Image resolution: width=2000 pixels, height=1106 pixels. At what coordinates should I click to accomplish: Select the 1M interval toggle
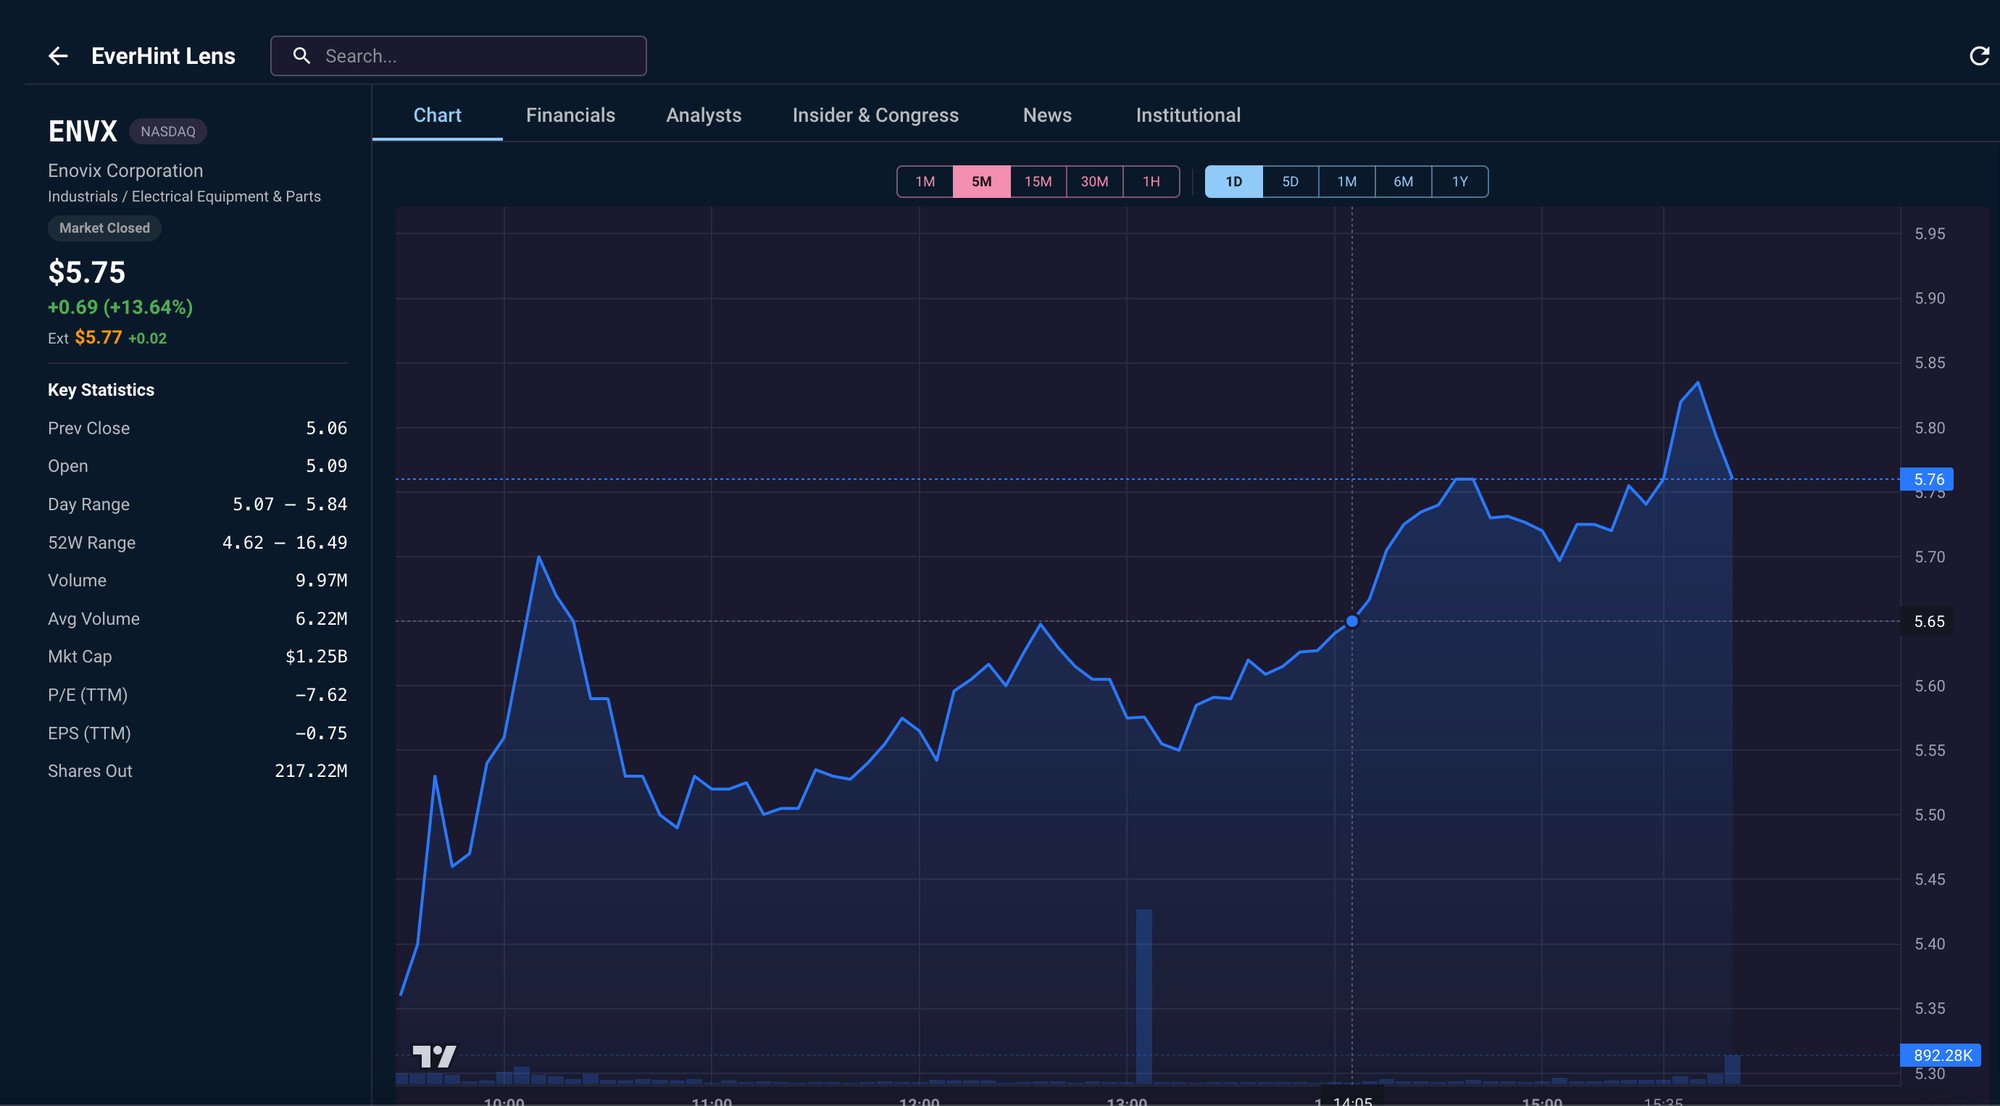point(925,182)
